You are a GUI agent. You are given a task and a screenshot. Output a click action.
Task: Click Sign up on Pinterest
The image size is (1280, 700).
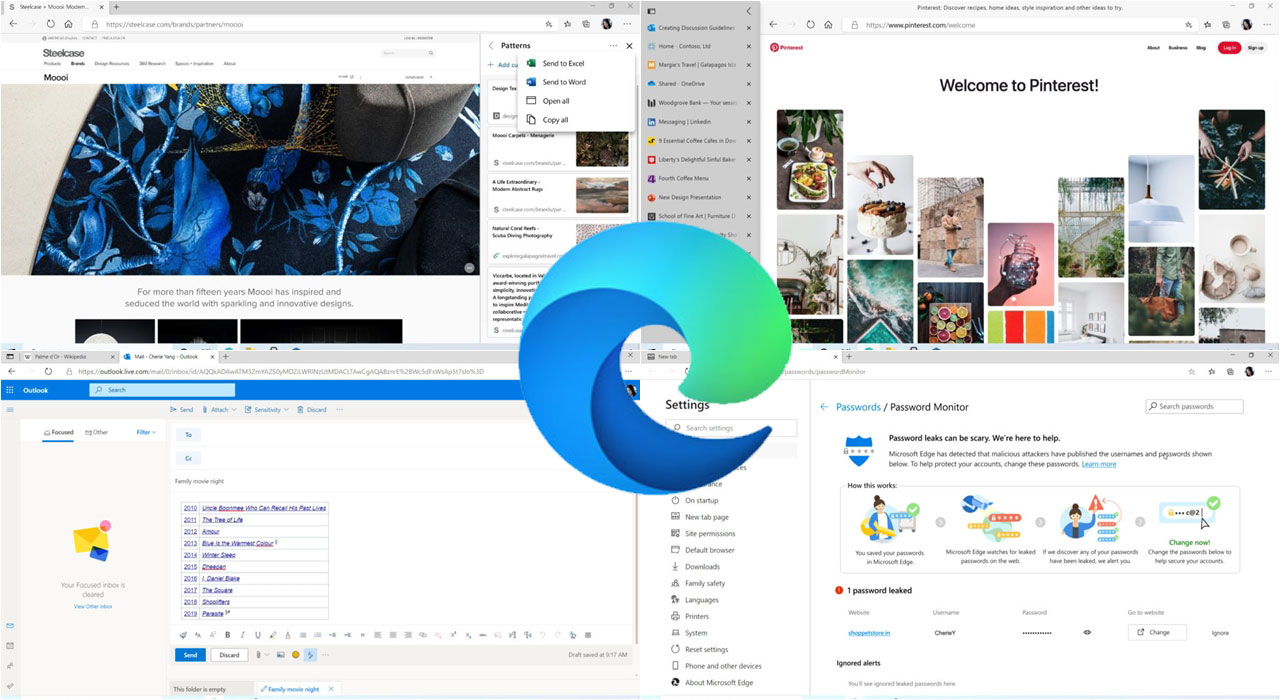tap(1256, 47)
